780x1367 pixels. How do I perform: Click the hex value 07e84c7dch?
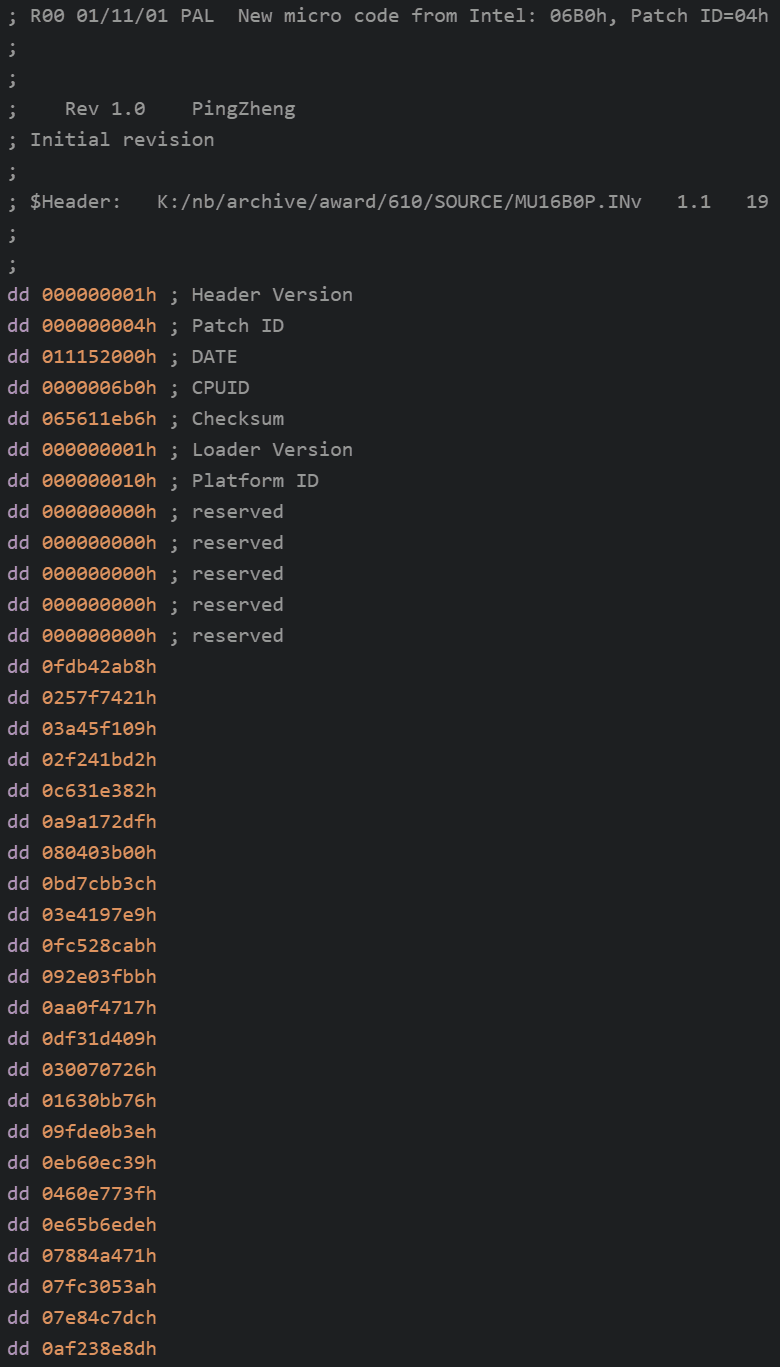99,1317
